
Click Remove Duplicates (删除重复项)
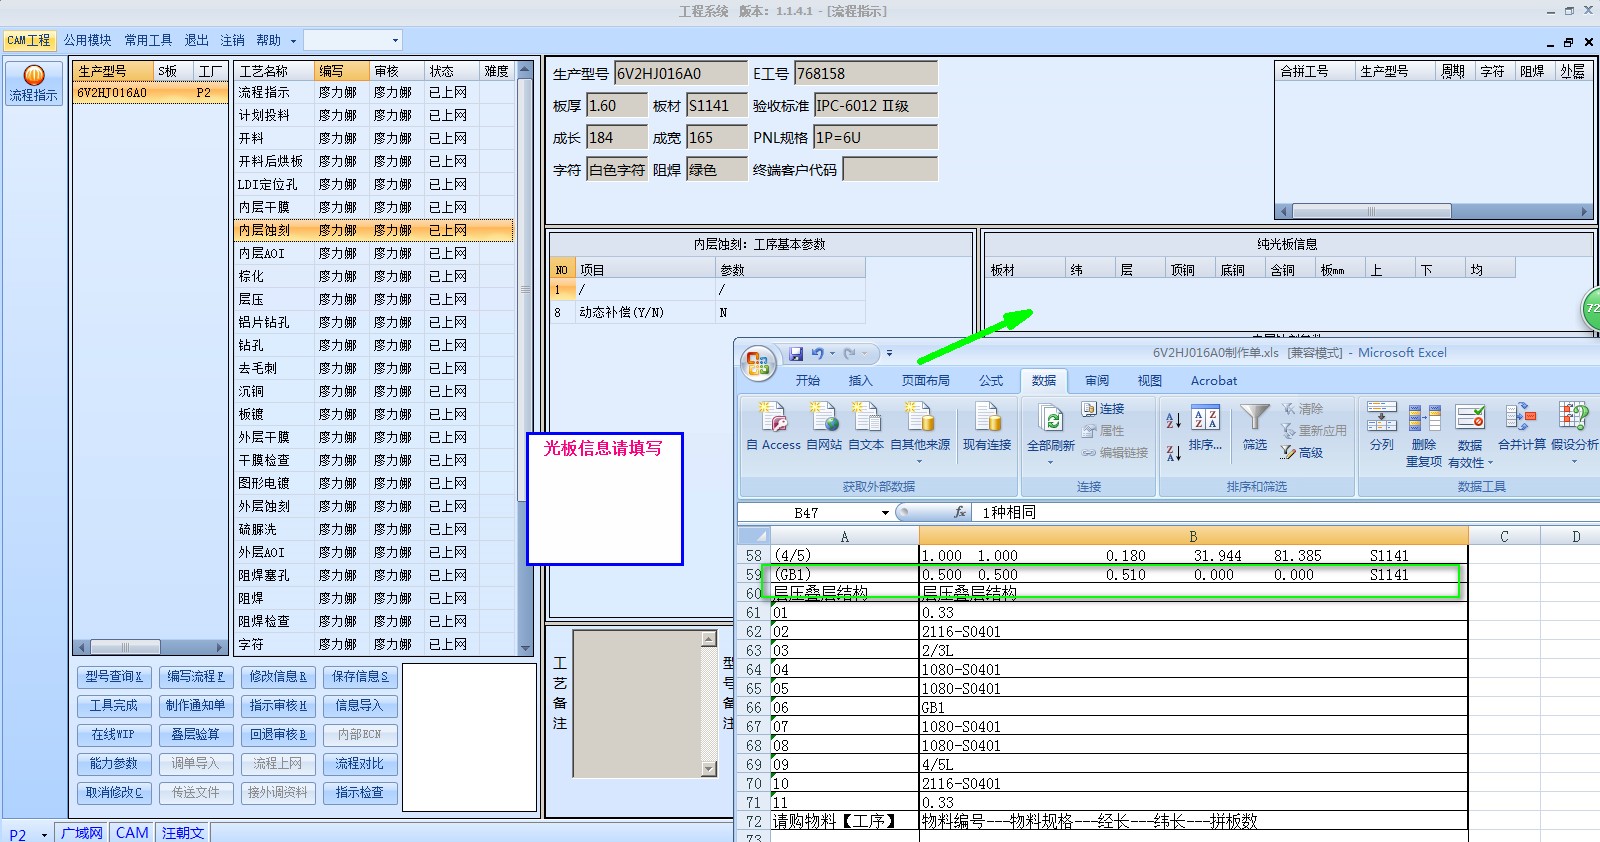pyautogui.click(x=1424, y=435)
